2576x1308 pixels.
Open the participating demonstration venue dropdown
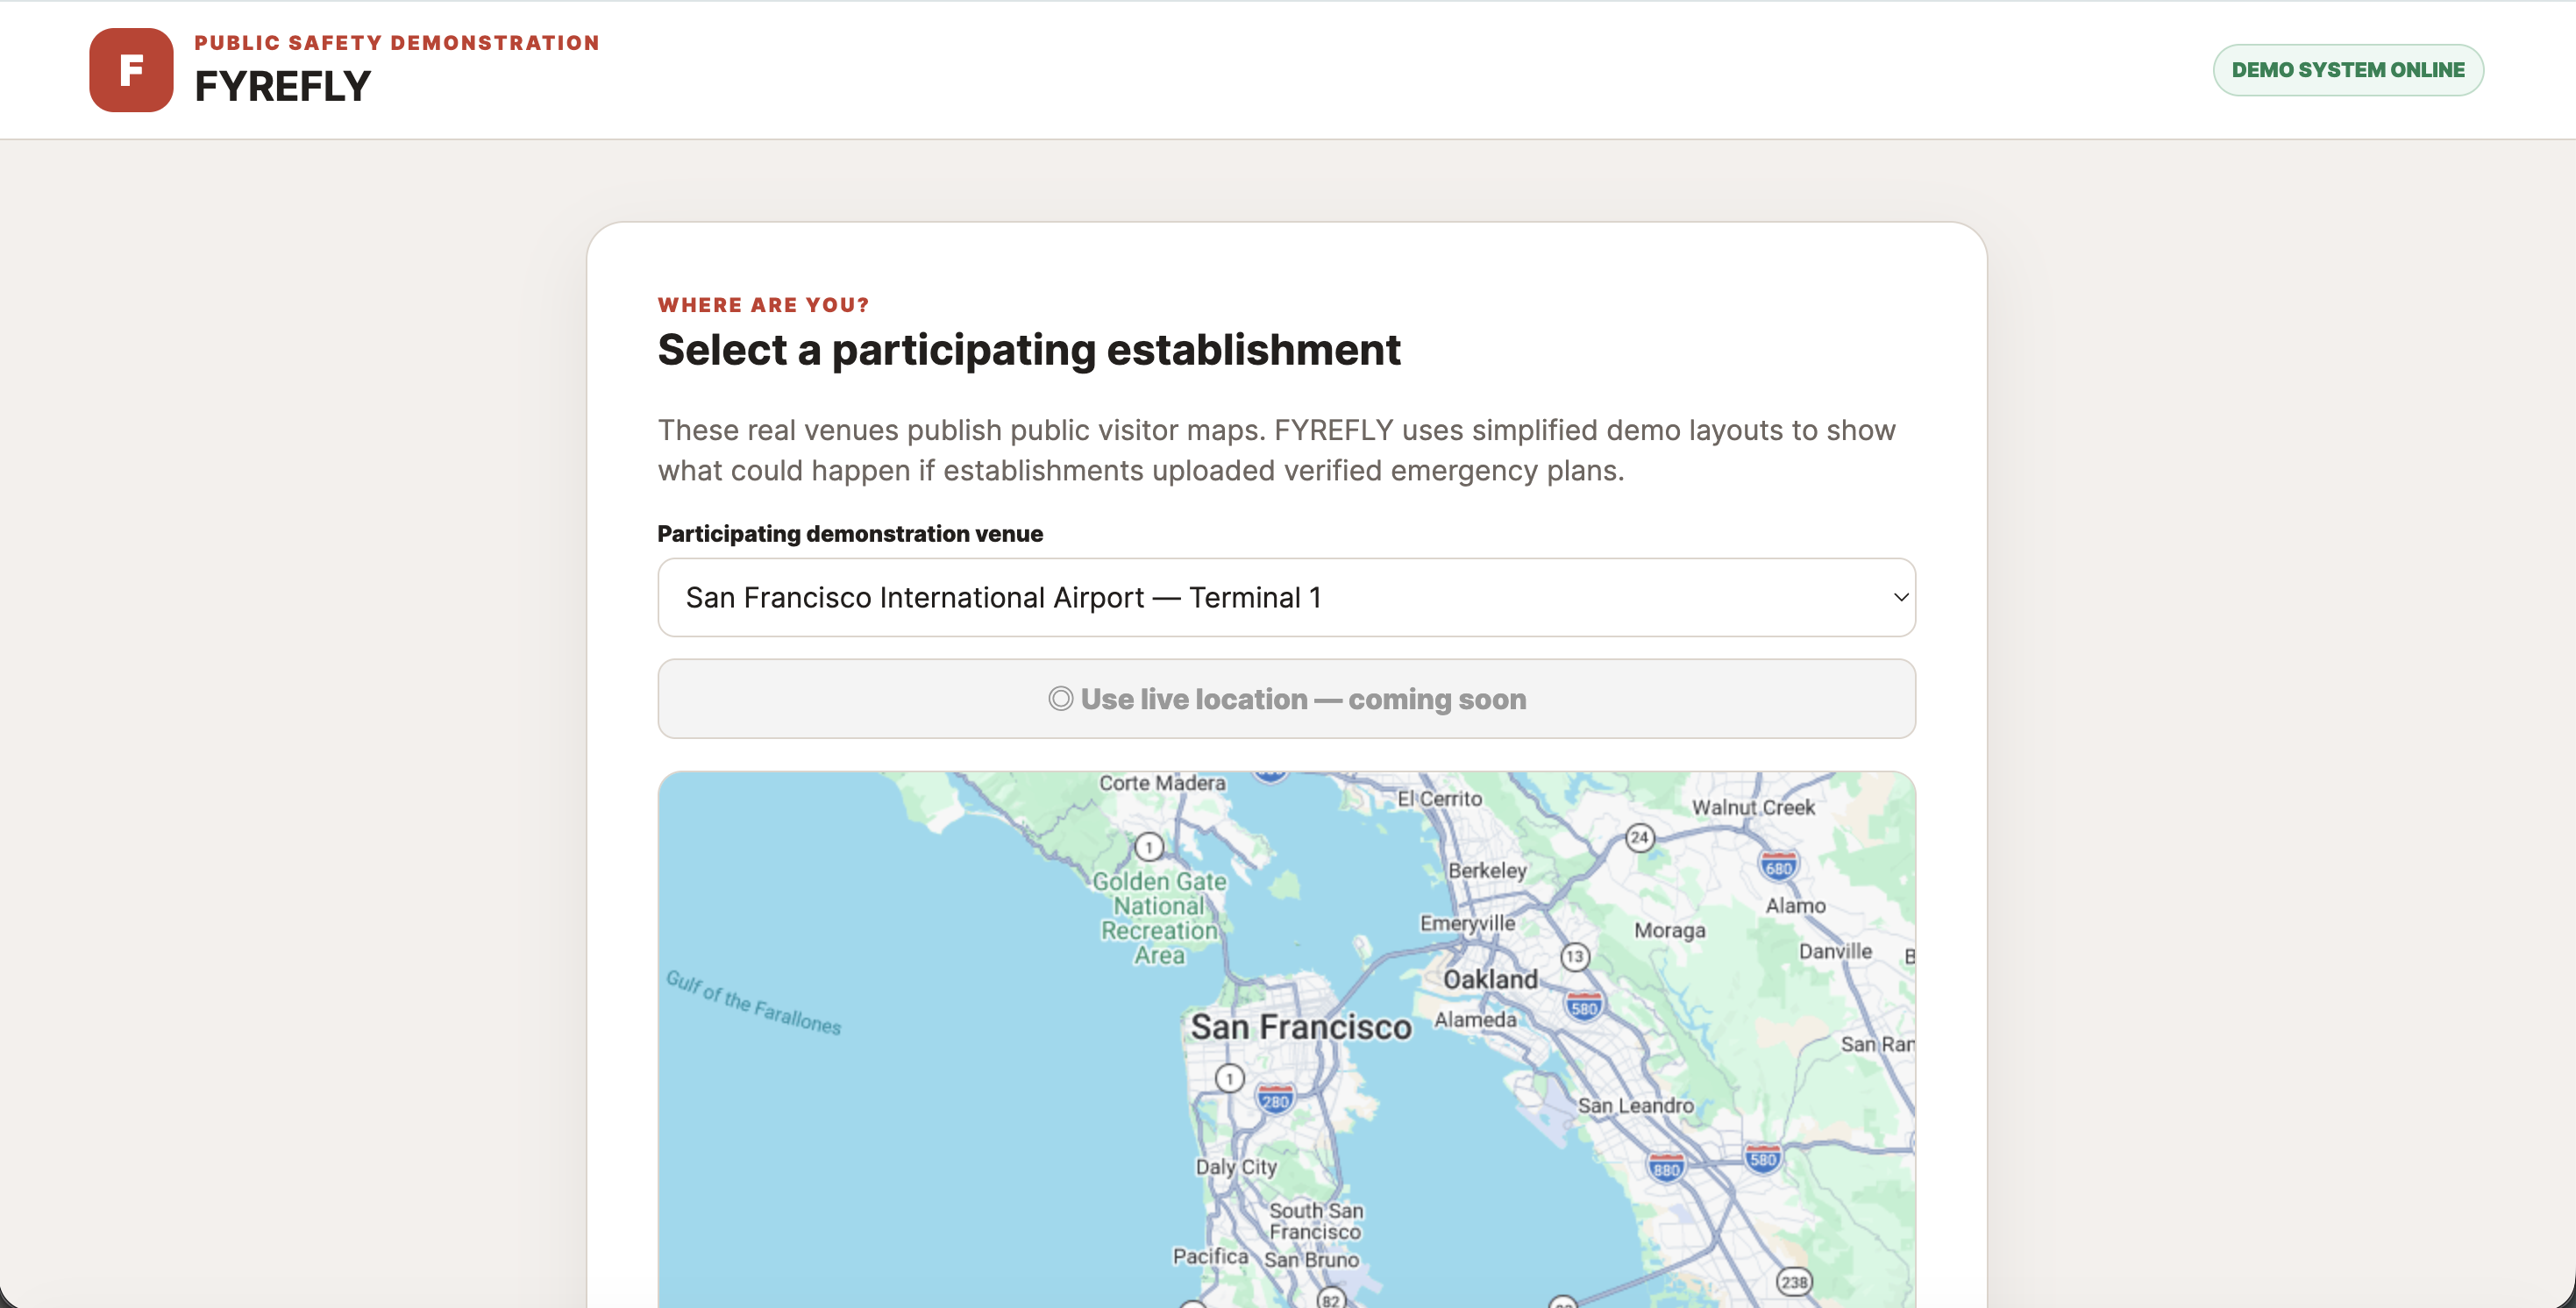pos(1286,597)
